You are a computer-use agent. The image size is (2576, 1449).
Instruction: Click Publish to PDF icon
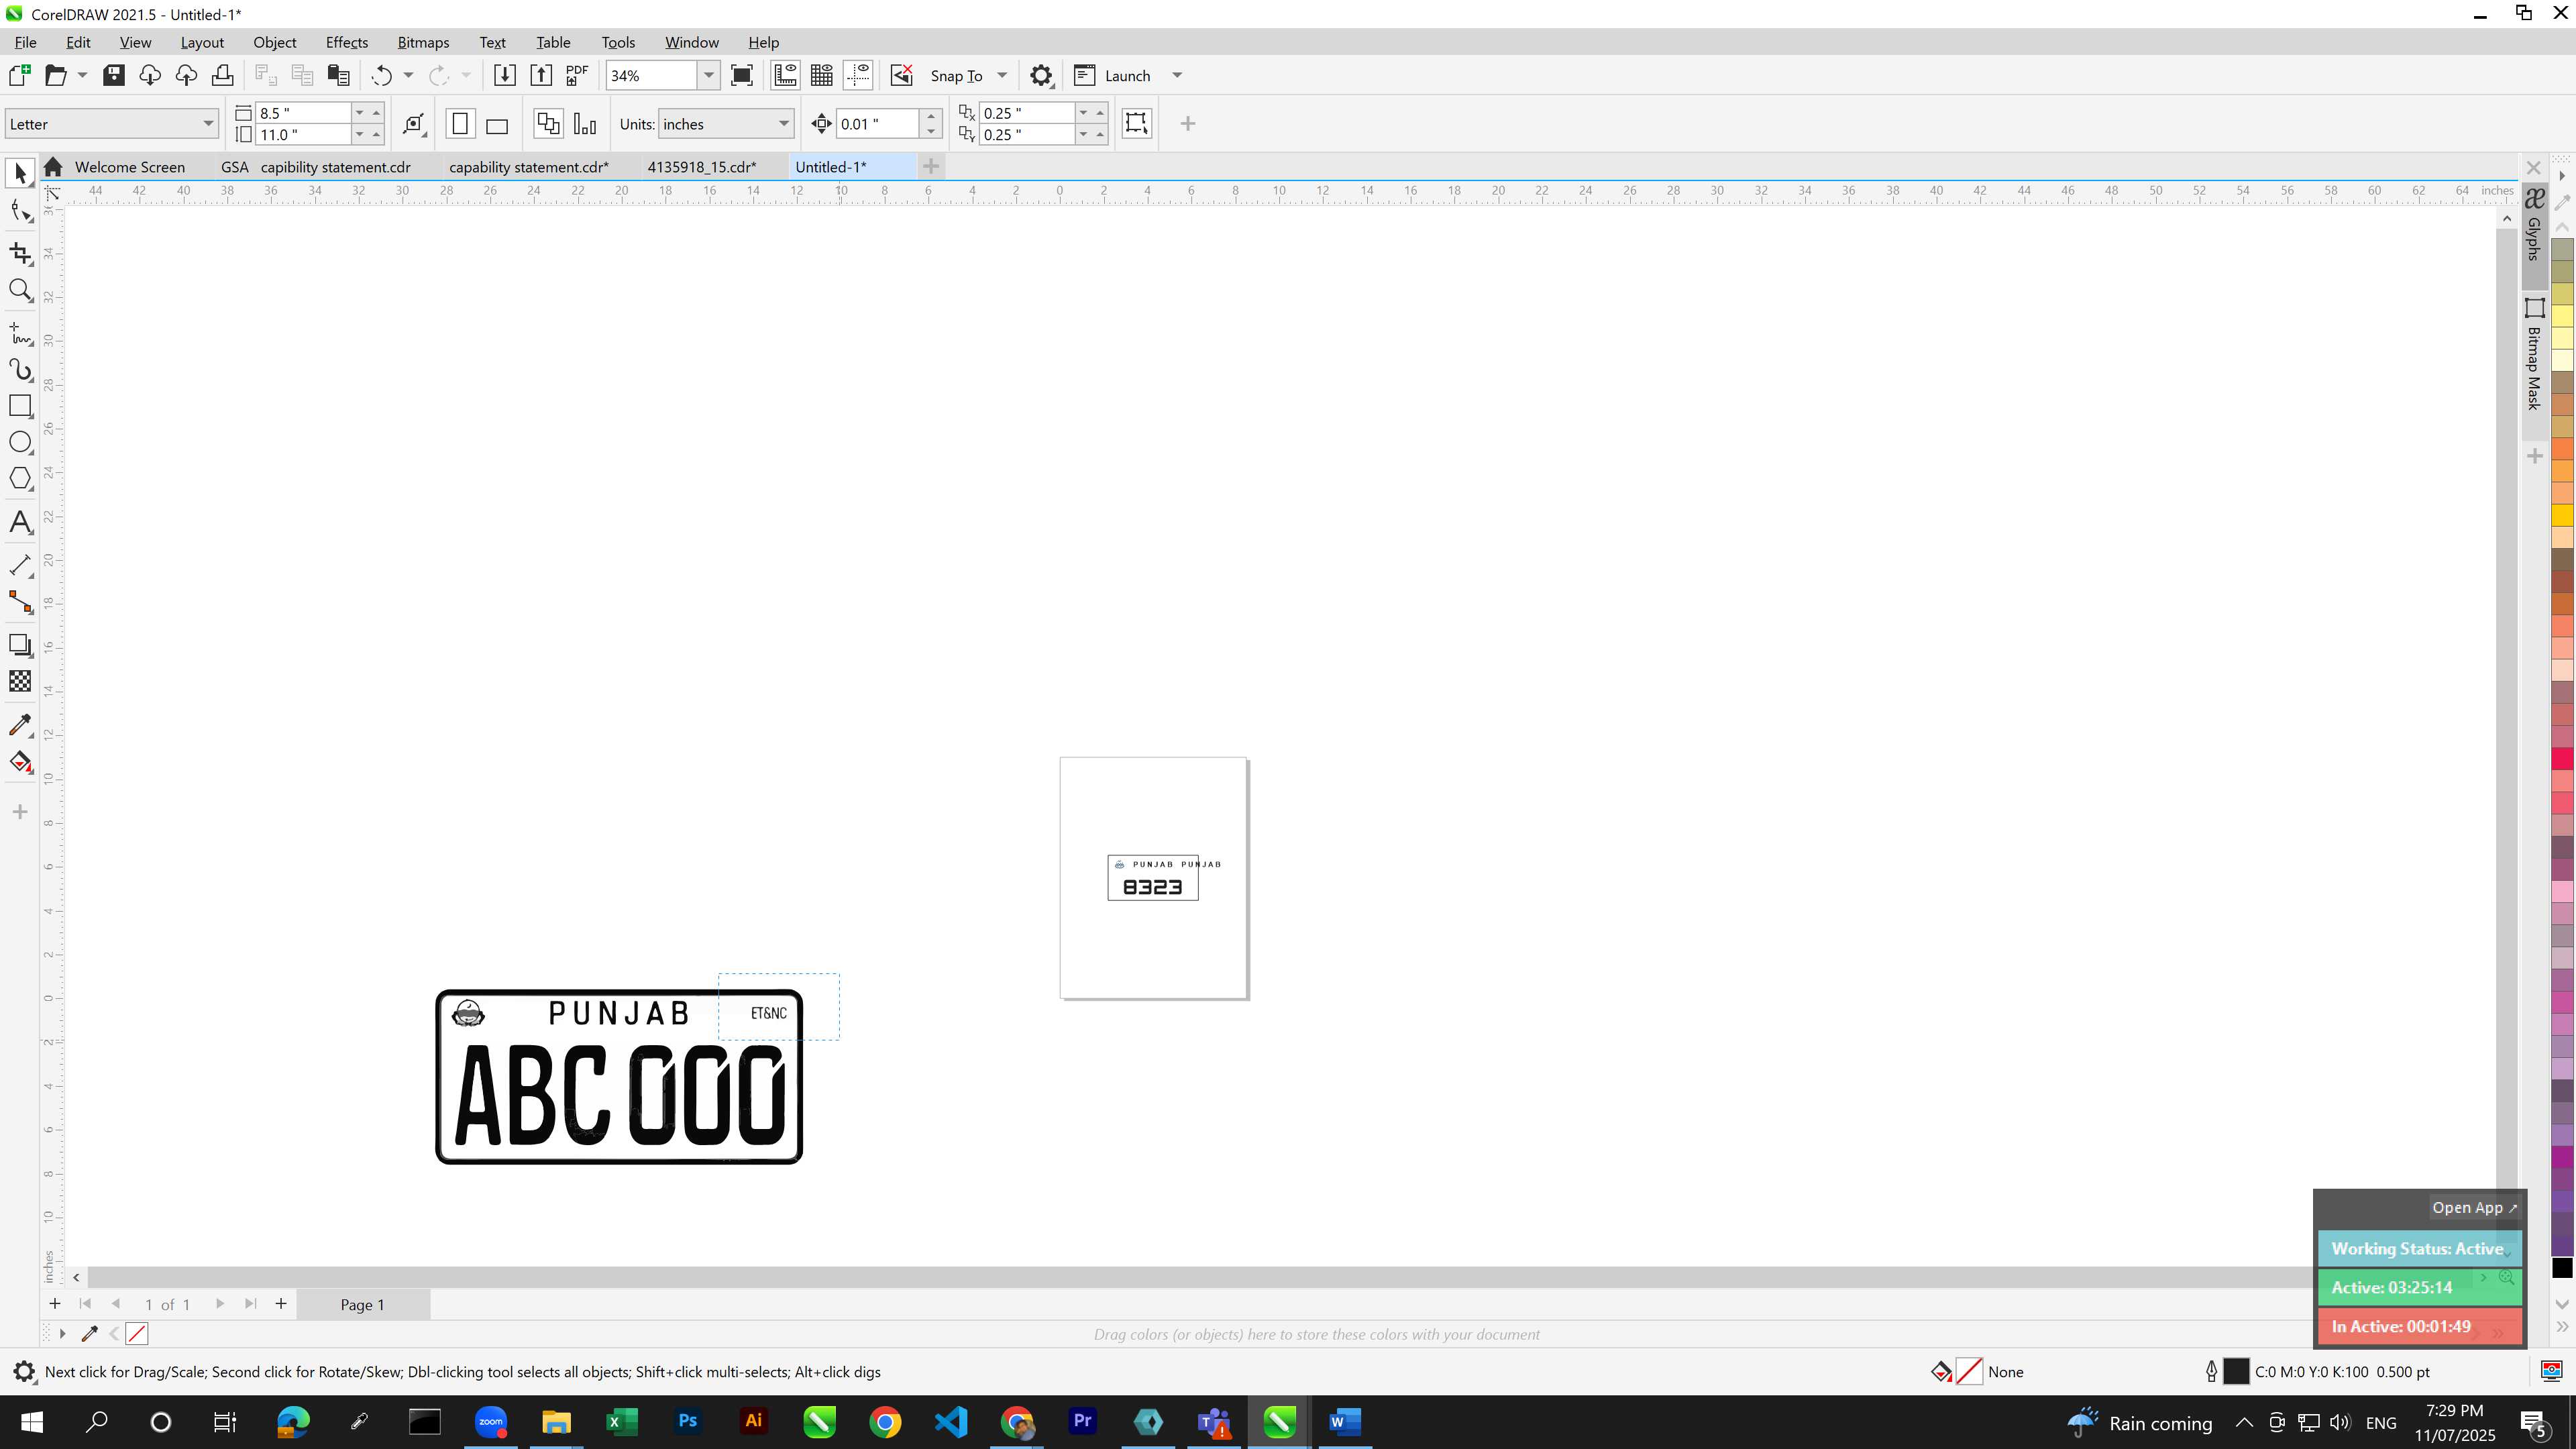pyautogui.click(x=577, y=75)
